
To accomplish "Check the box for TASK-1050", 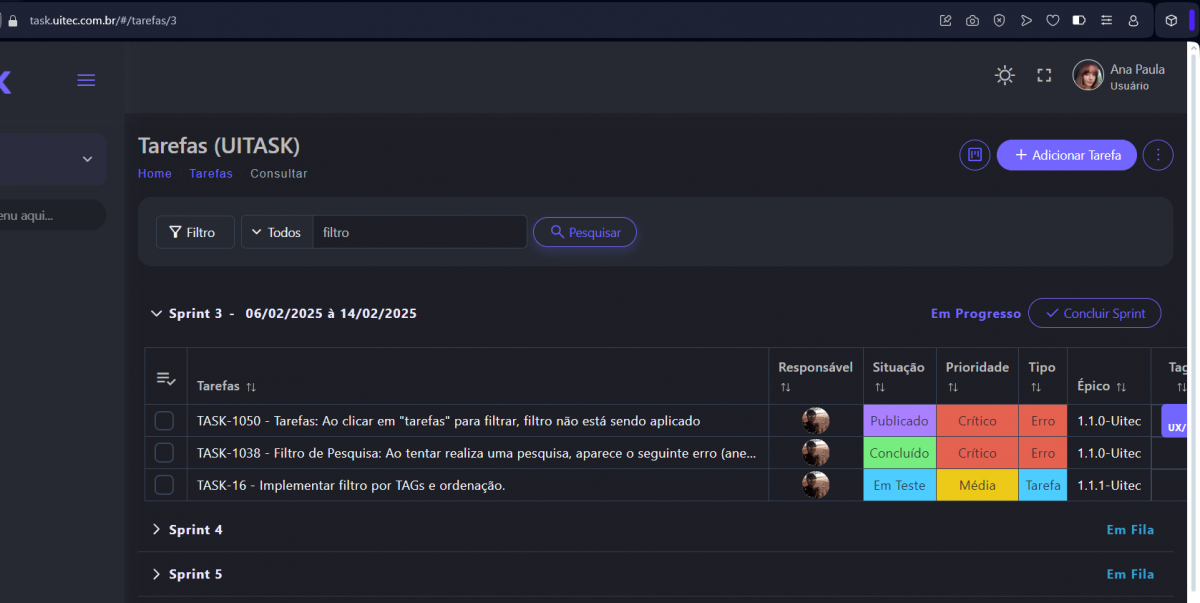I will [x=164, y=421].
